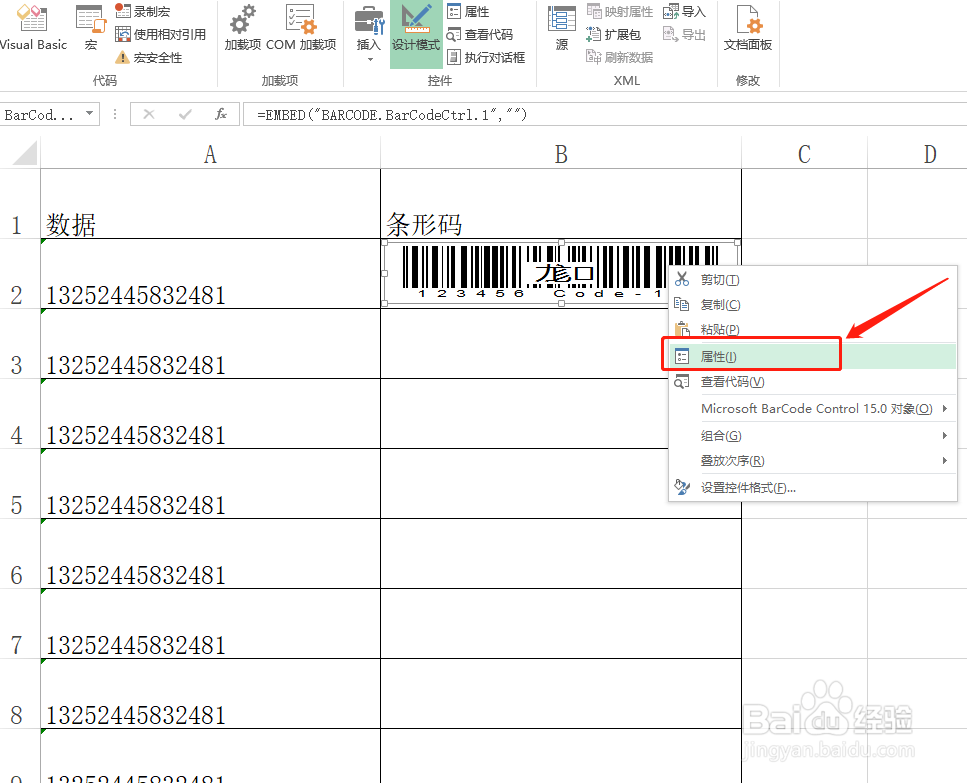Open Document Panel (文档面板)
The image size is (967, 783).
click(x=747, y=28)
